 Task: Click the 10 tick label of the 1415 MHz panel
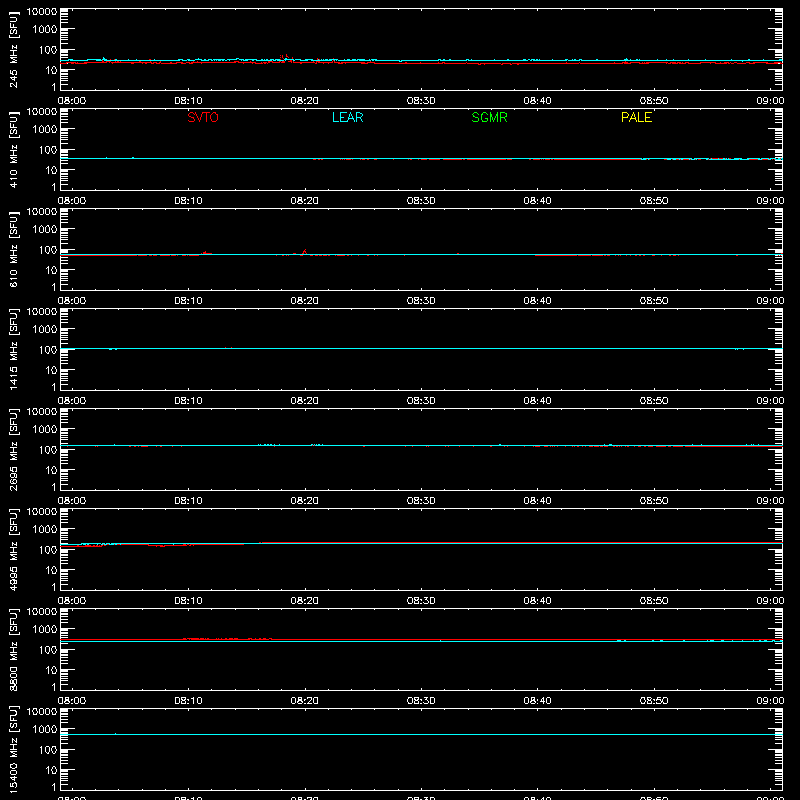pos(51,370)
